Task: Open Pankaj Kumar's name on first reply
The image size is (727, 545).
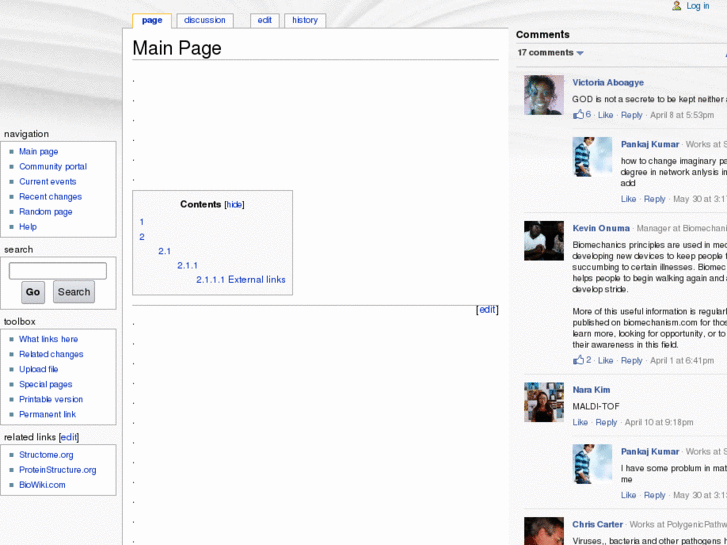Action: coord(650,144)
